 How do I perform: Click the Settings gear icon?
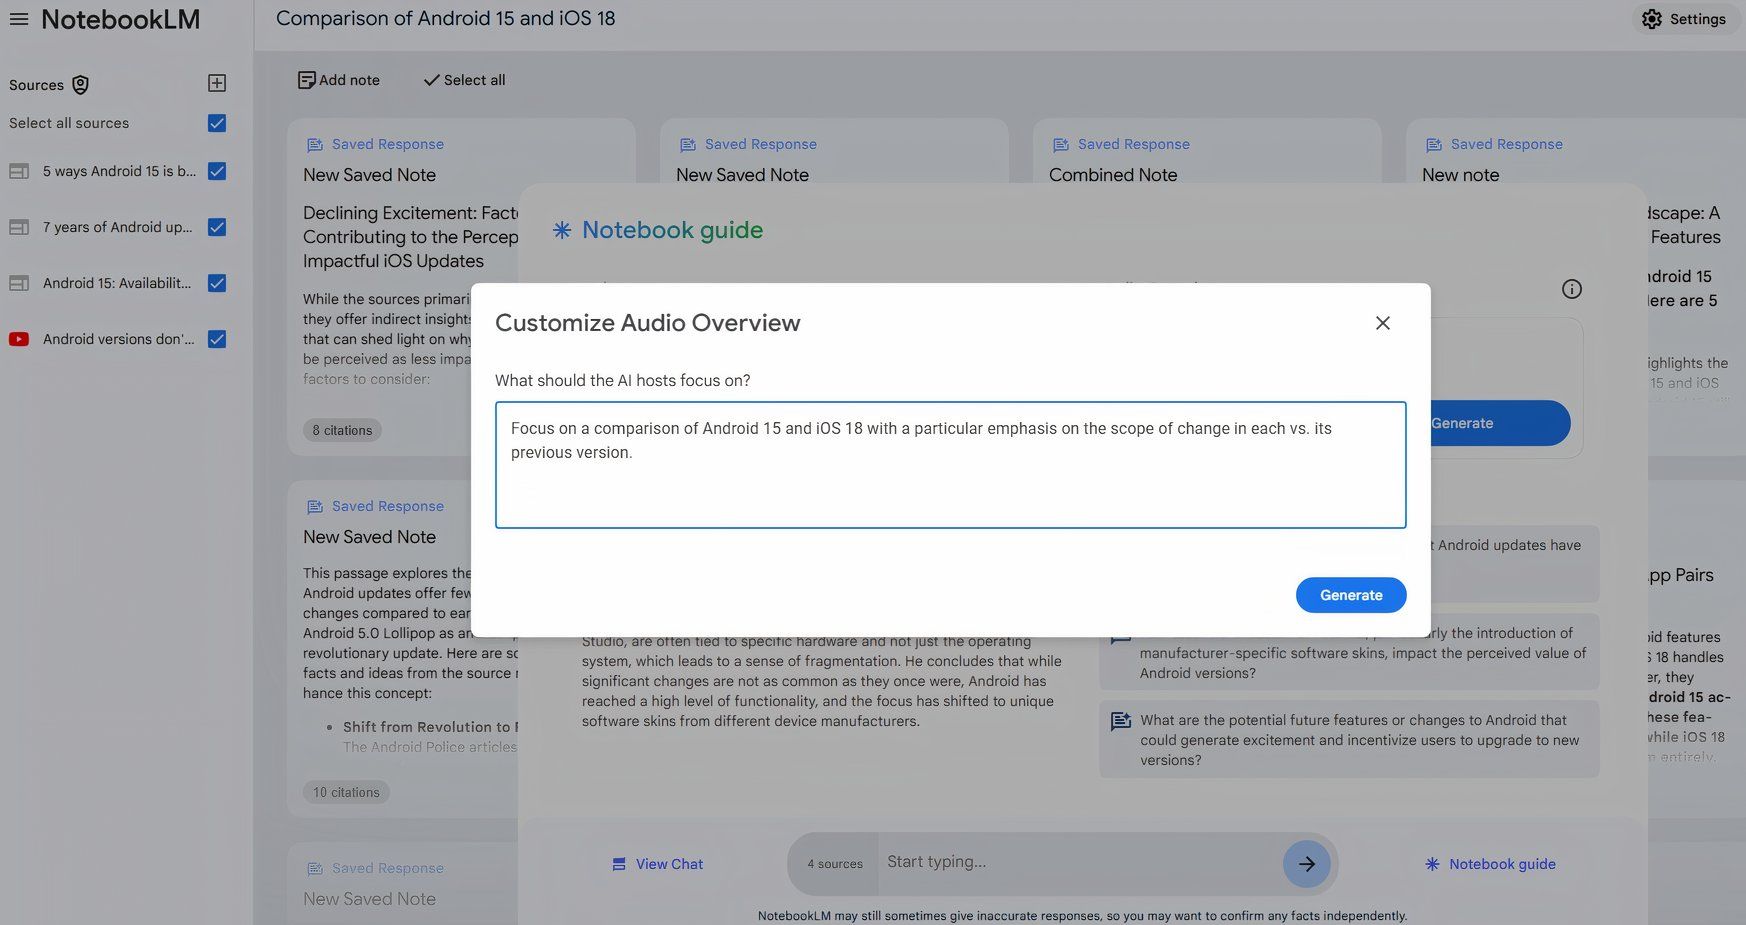(x=1652, y=19)
